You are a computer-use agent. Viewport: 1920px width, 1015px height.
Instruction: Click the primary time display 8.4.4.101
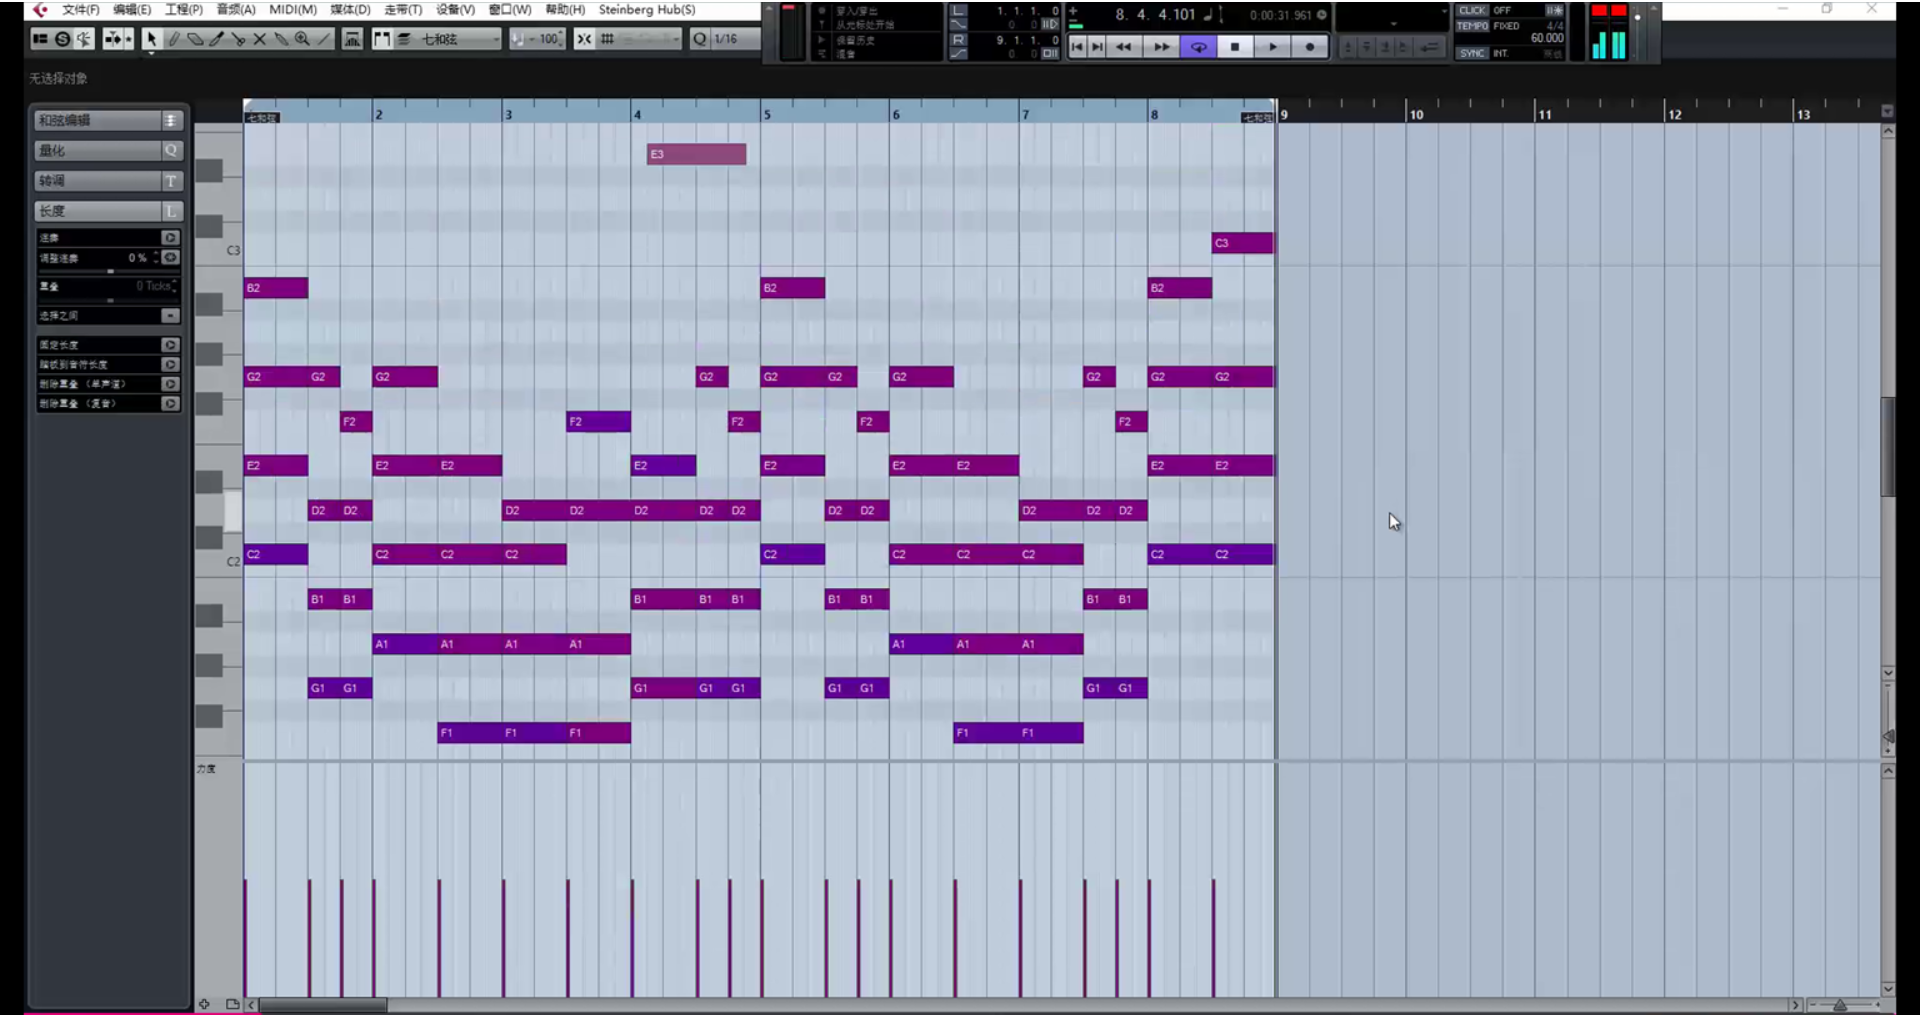click(x=1155, y=14)
